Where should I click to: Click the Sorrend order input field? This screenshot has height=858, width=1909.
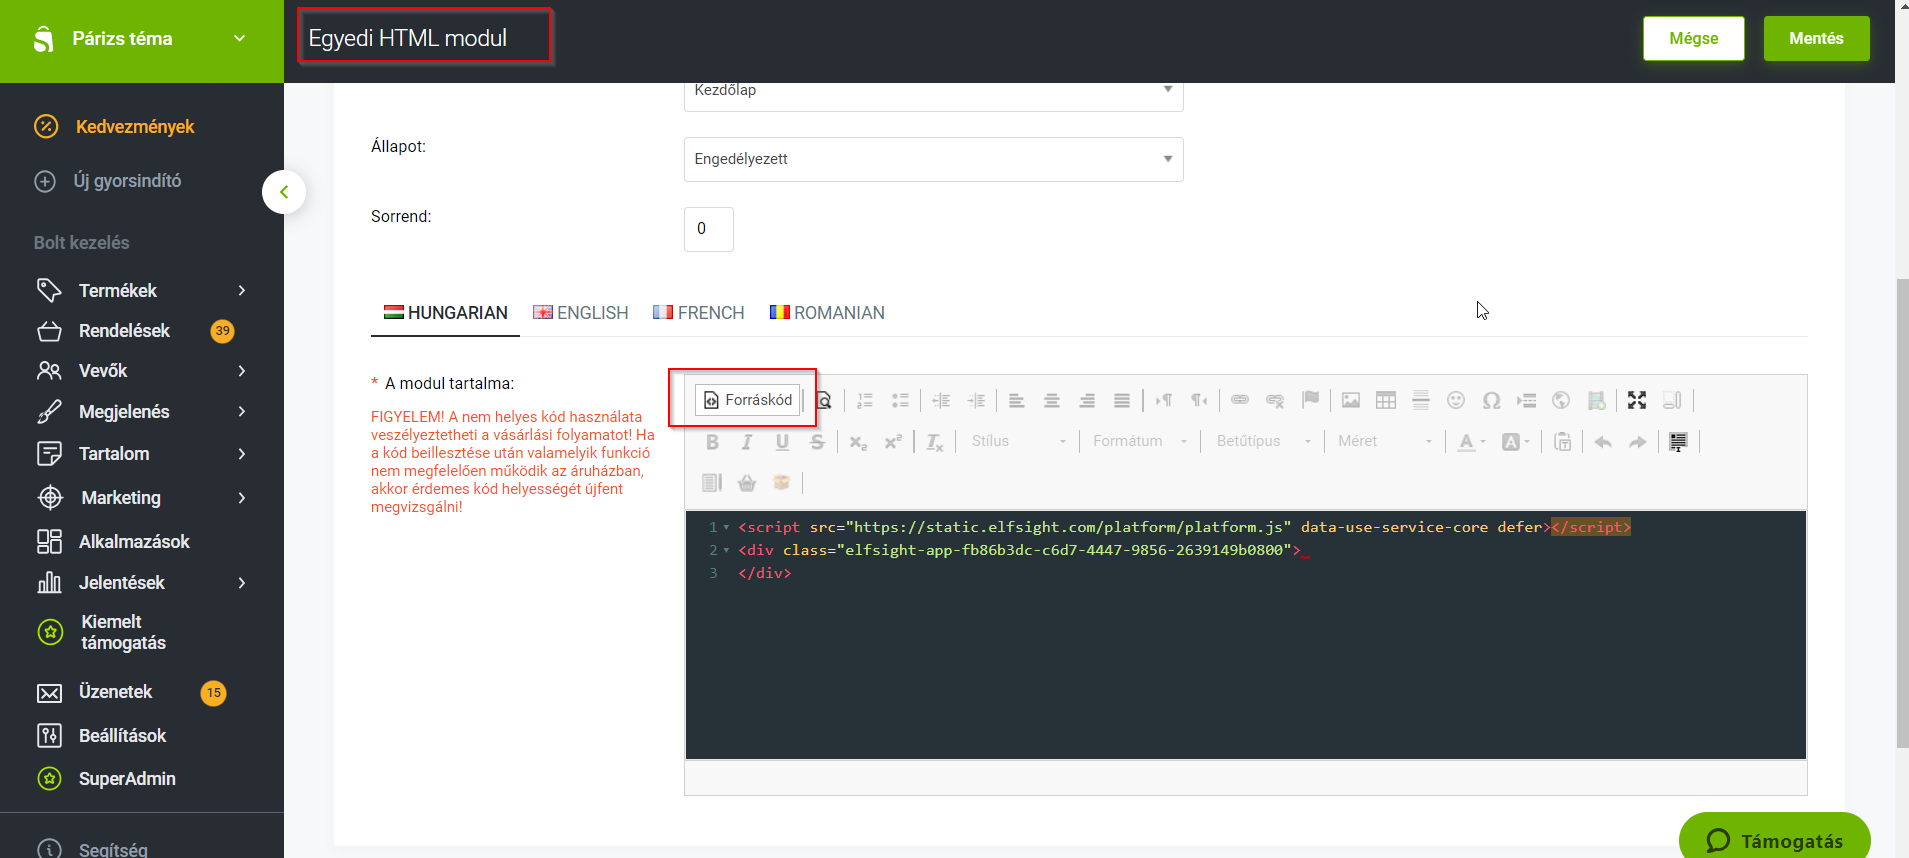click(x=709, y=229)
